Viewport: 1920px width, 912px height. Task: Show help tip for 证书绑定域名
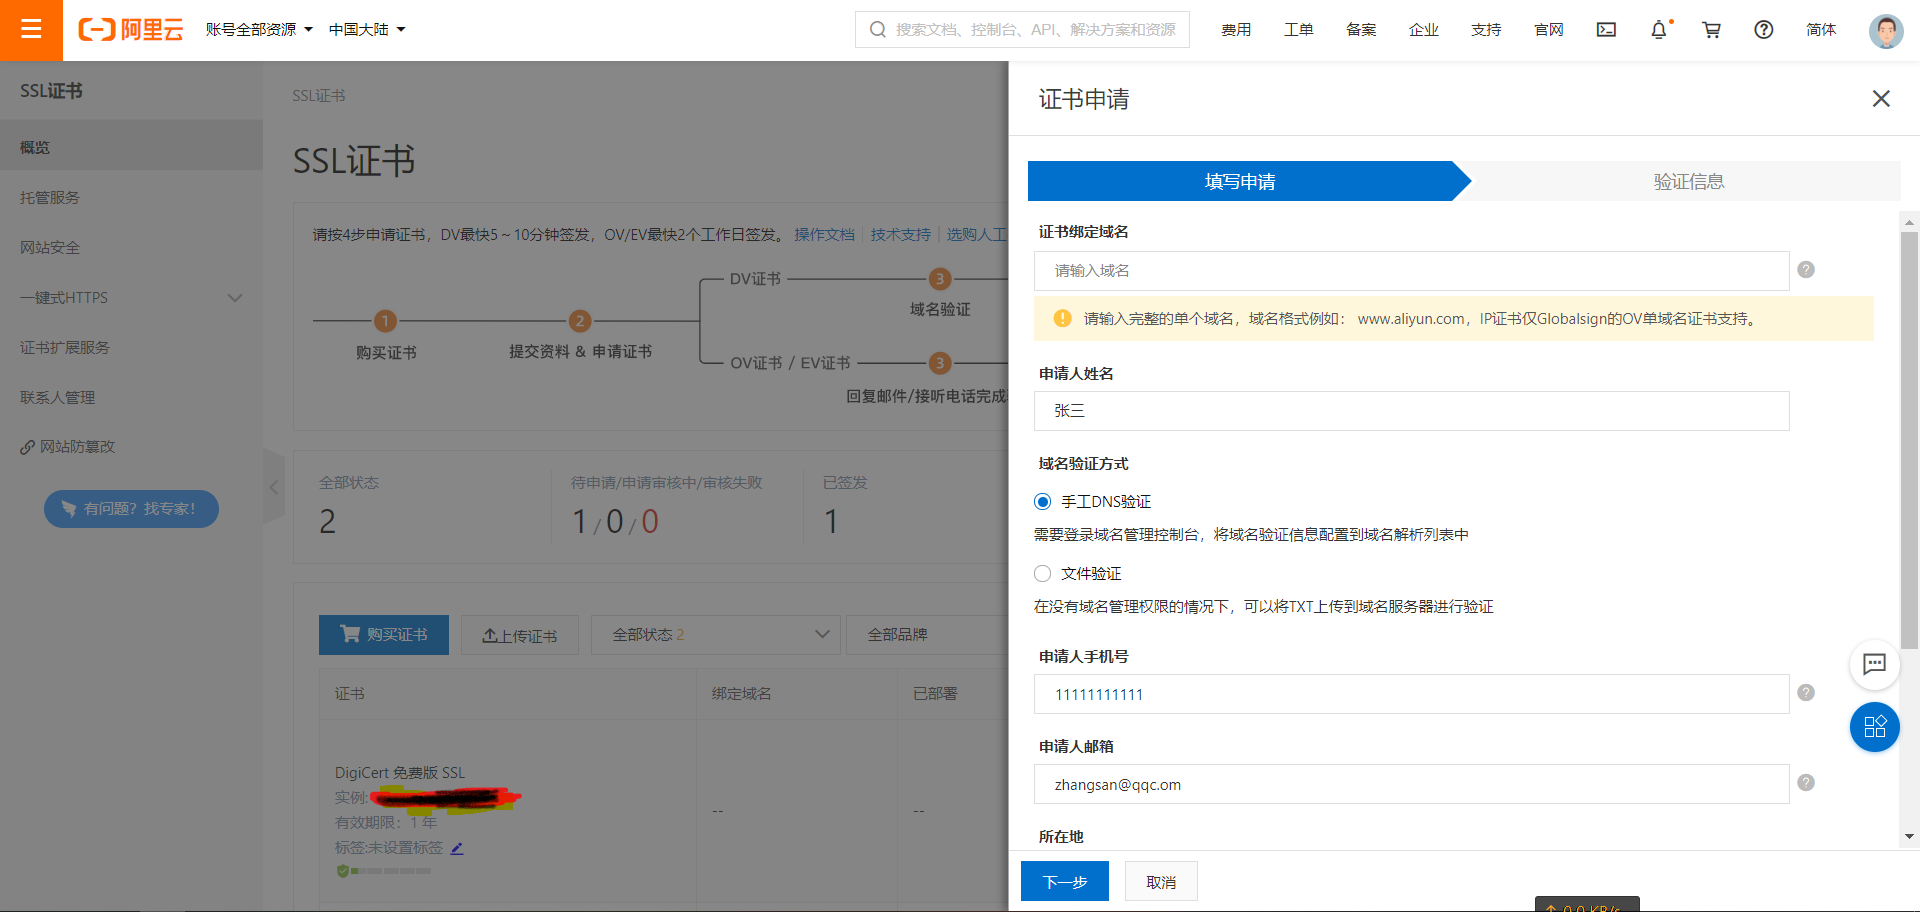coord(1806,270)
